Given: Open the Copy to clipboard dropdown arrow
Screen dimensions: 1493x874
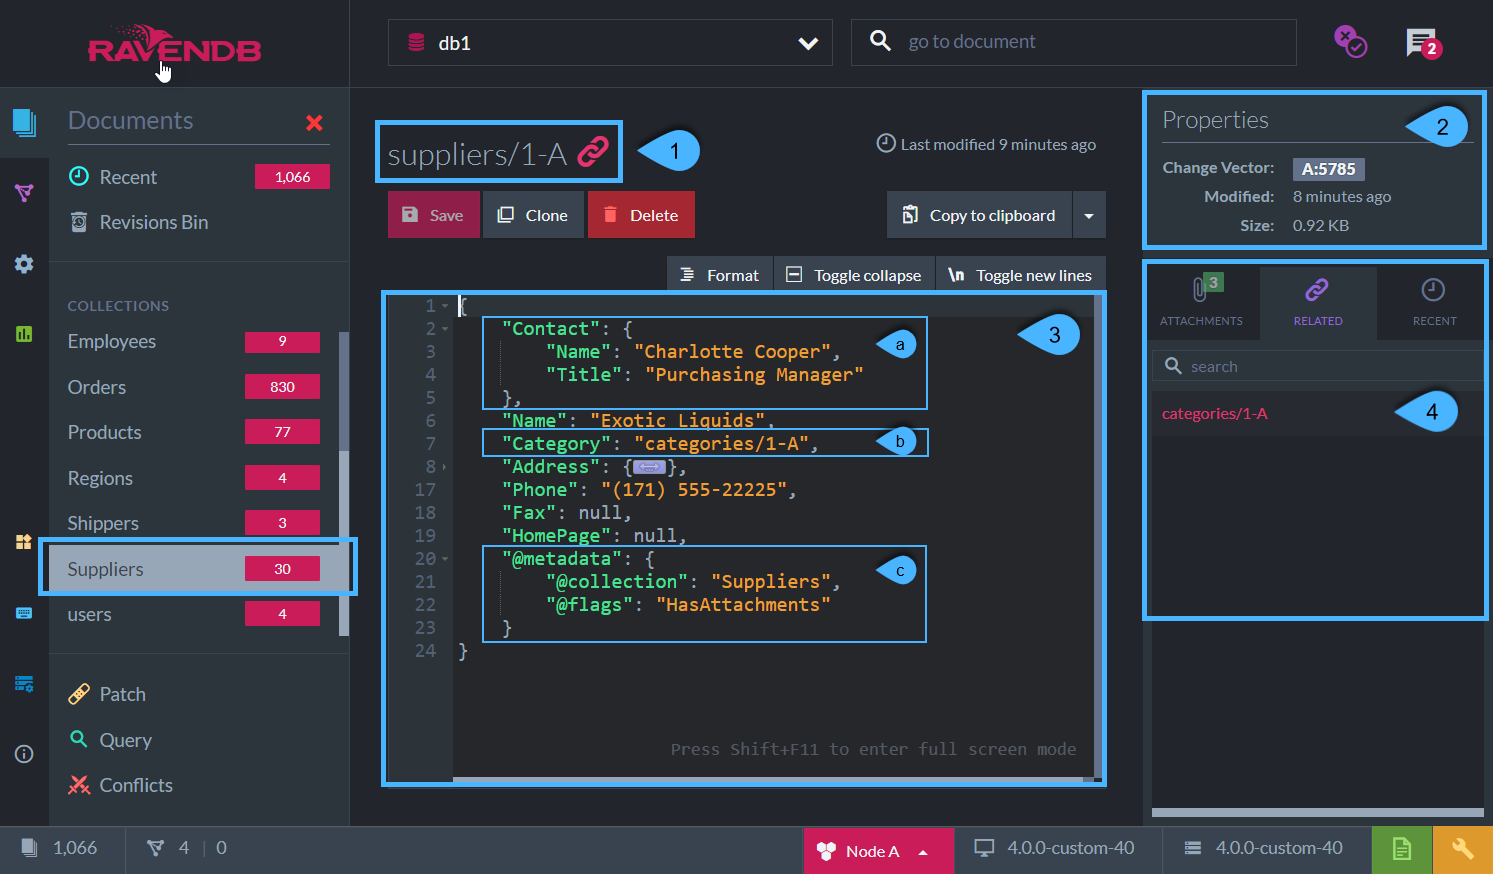Looking at the screenshot, I should [1089, 215].
